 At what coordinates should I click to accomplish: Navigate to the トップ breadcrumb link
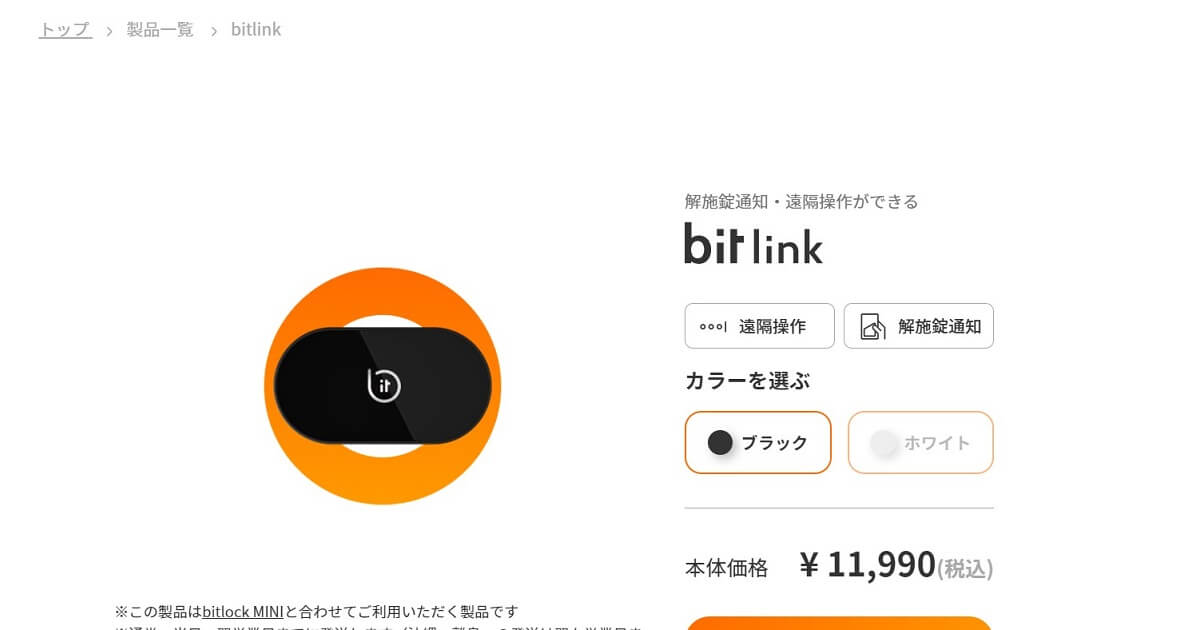(64, 29)
